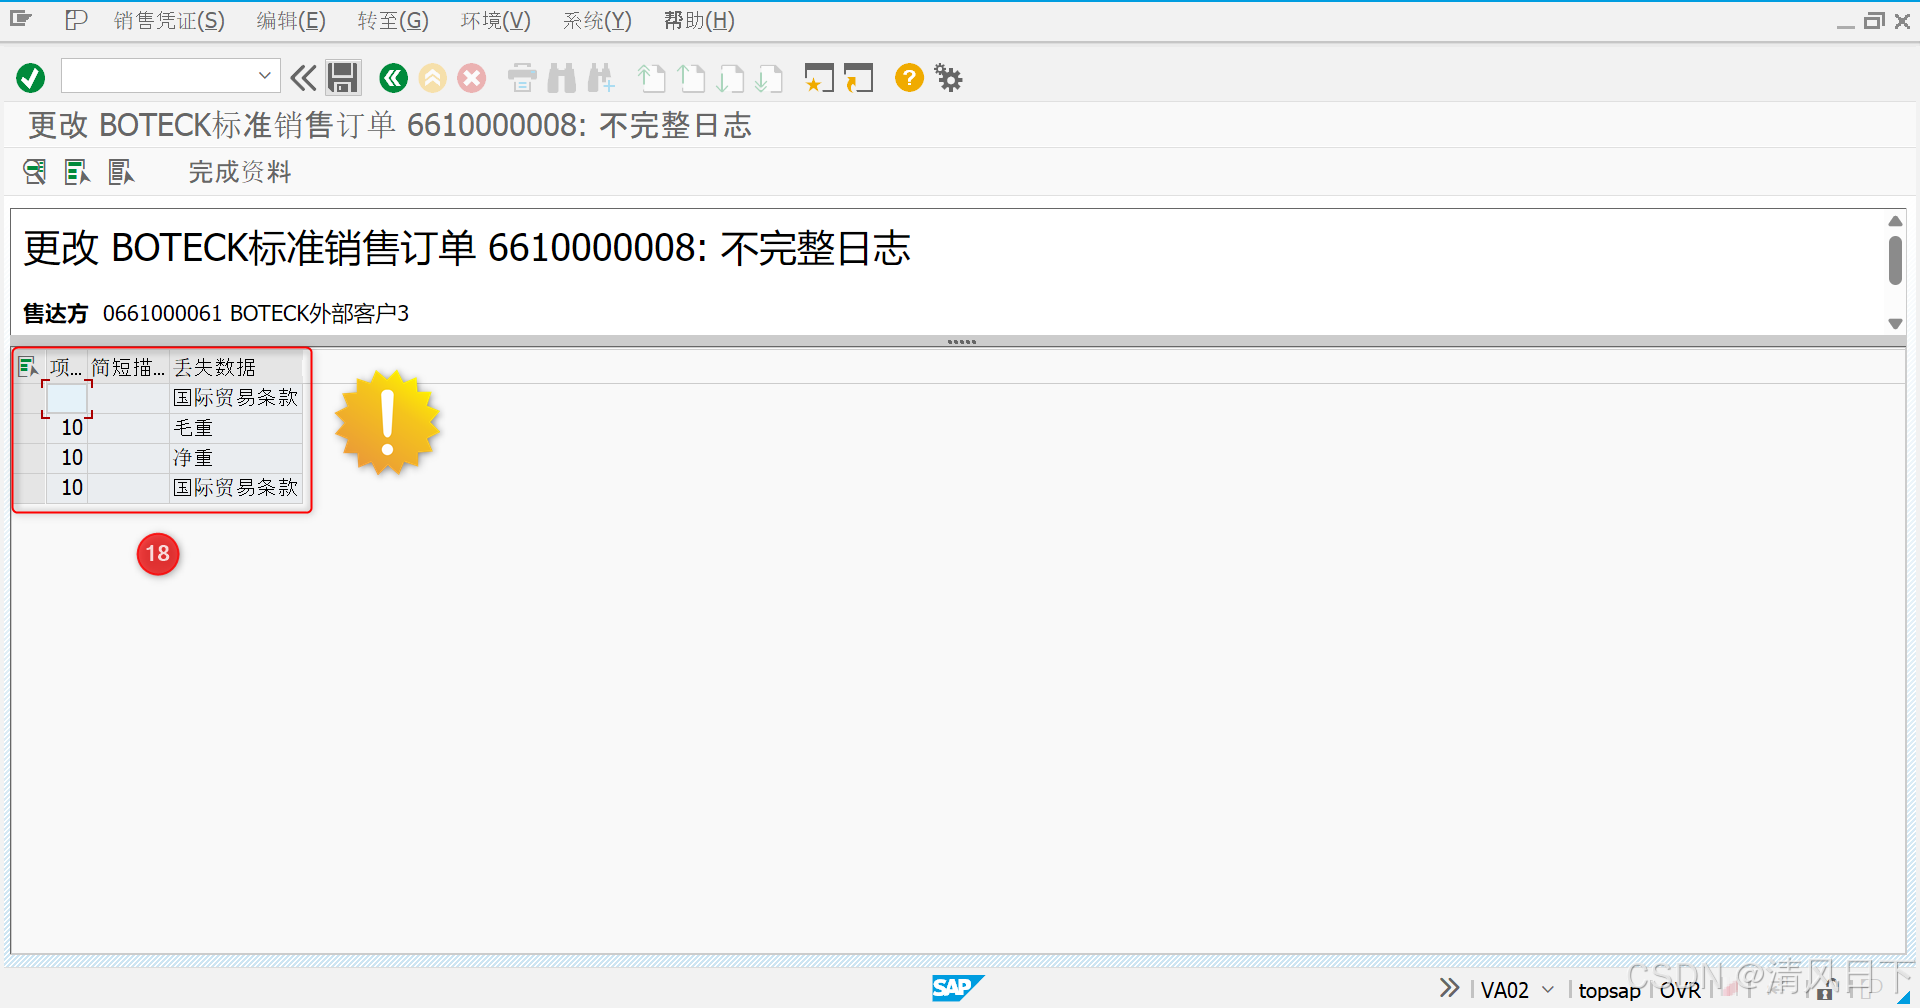
Task: Click the Find binoculars icon
Action: pos(562,78)
